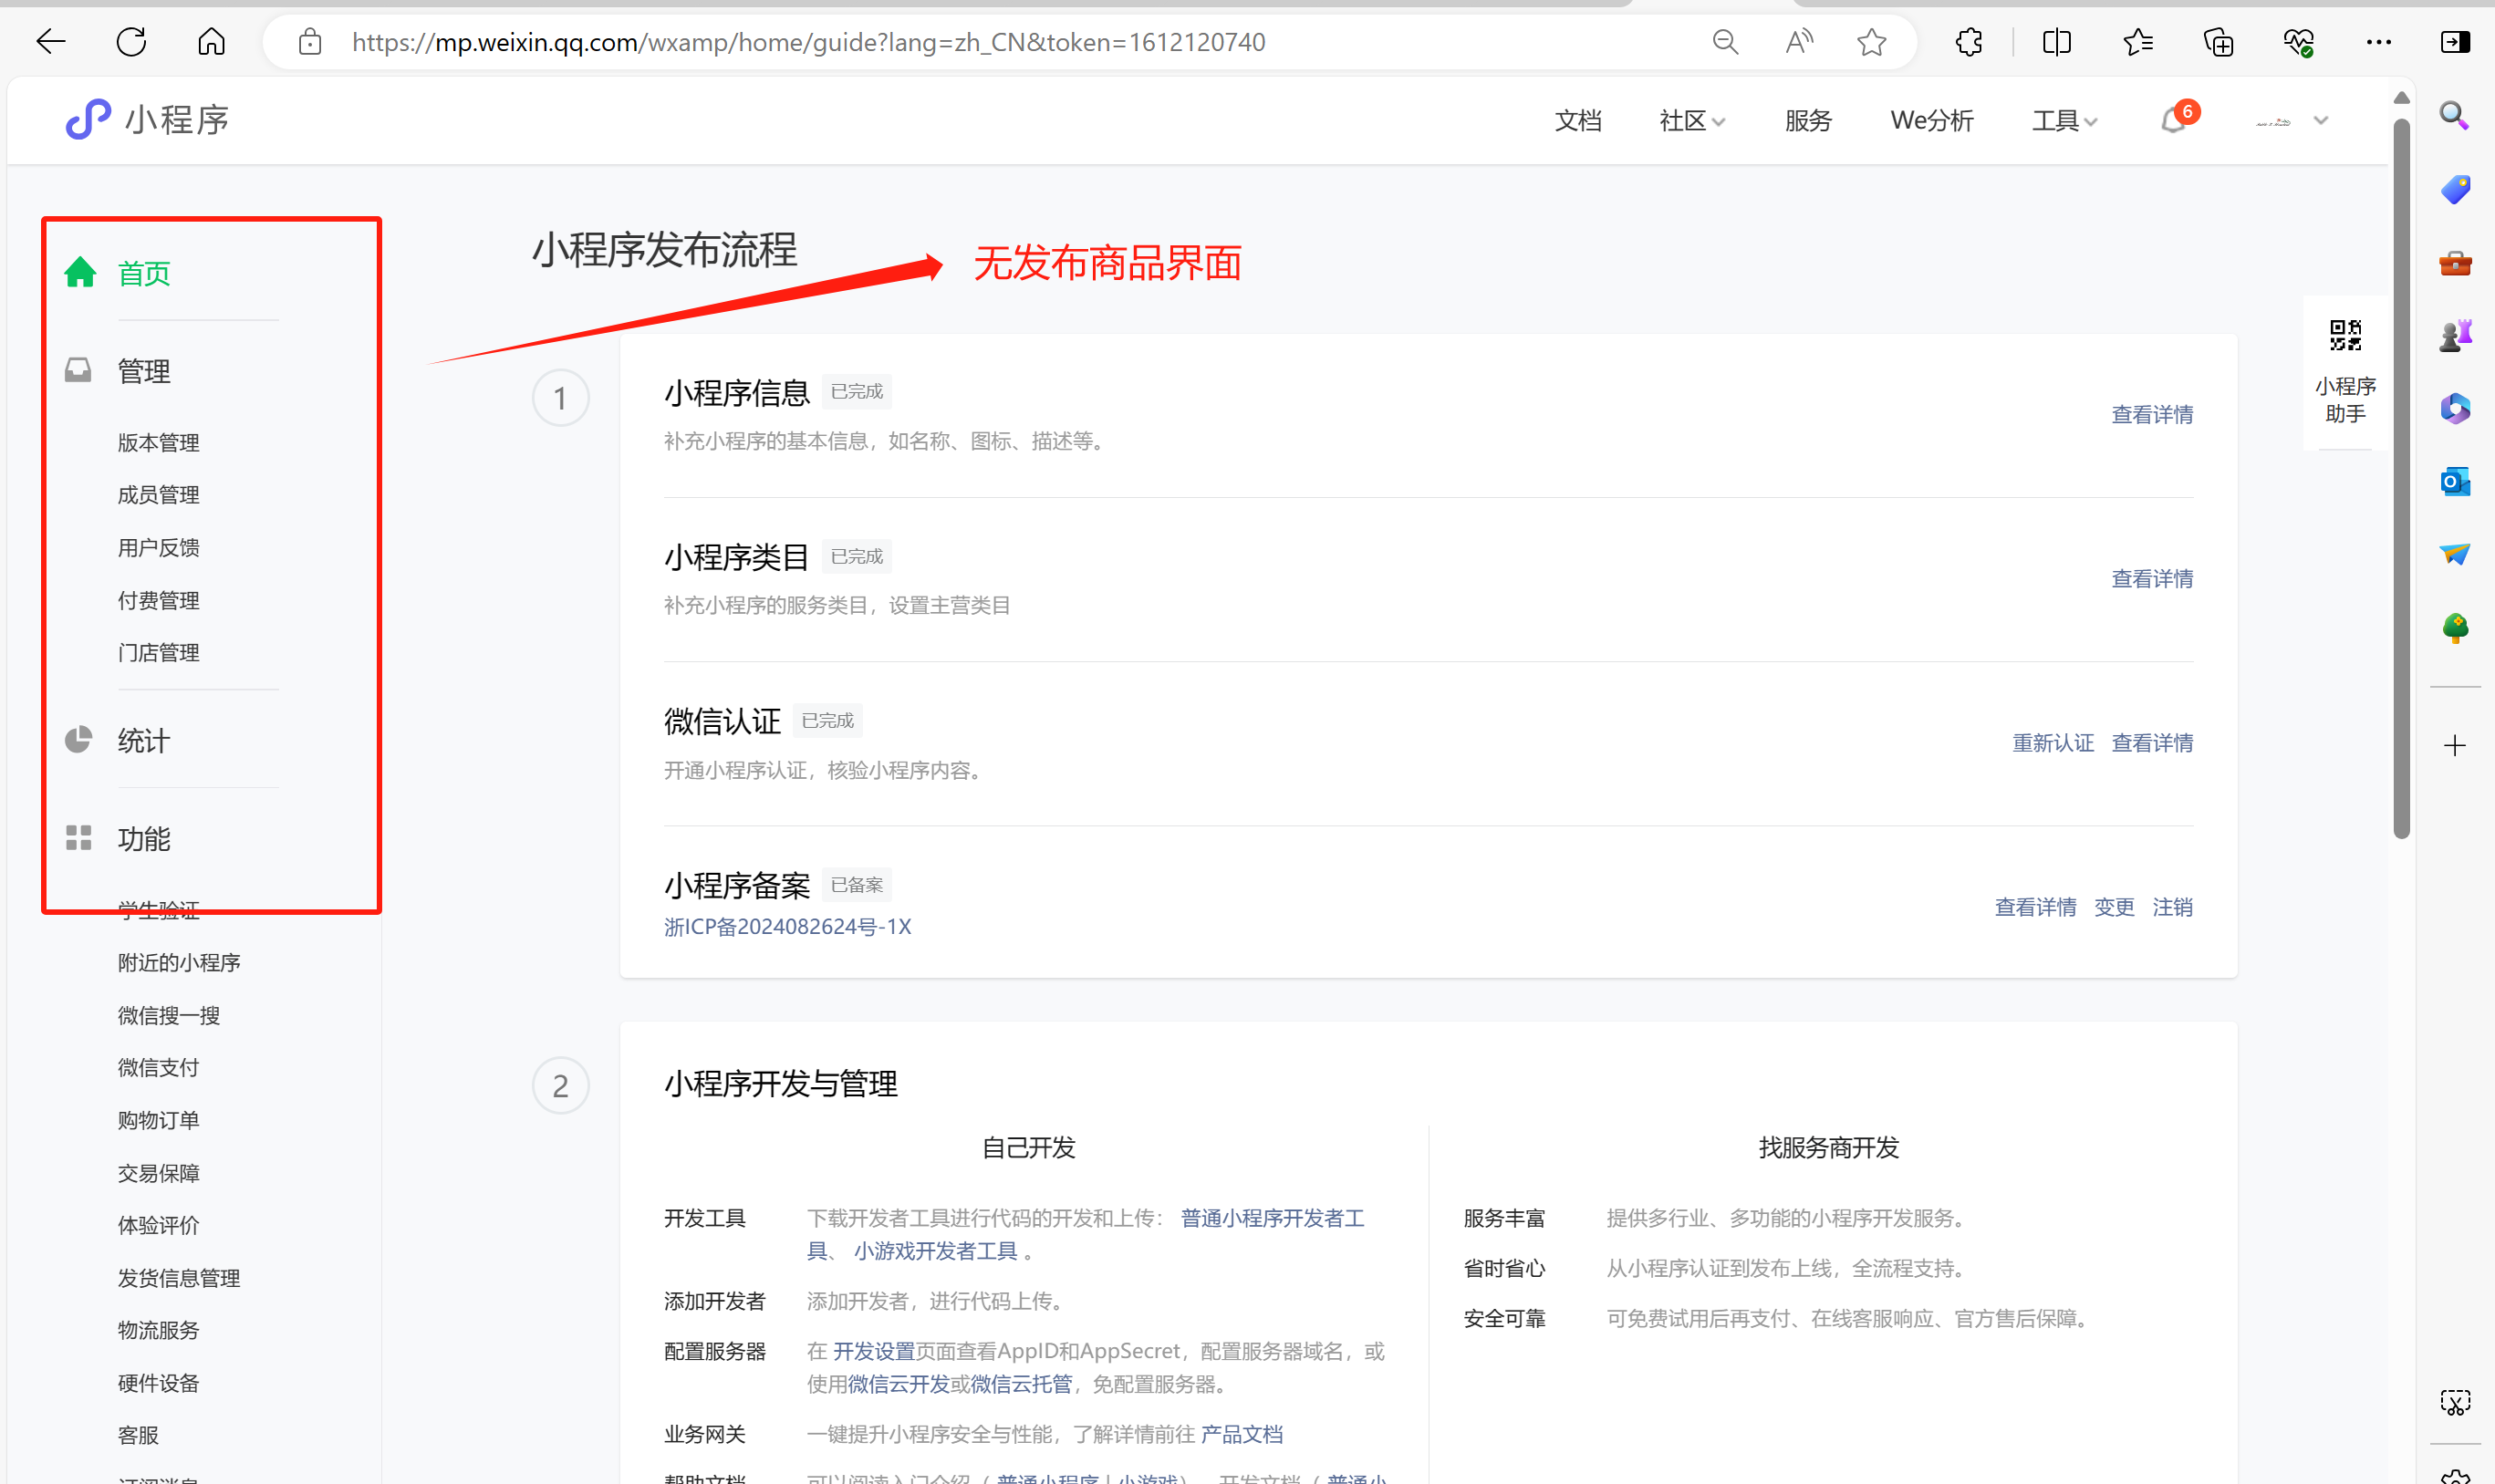This screenshot has height=1484, width=2495.
Task: Open sidebar green tree icon
Action: 2454,628
